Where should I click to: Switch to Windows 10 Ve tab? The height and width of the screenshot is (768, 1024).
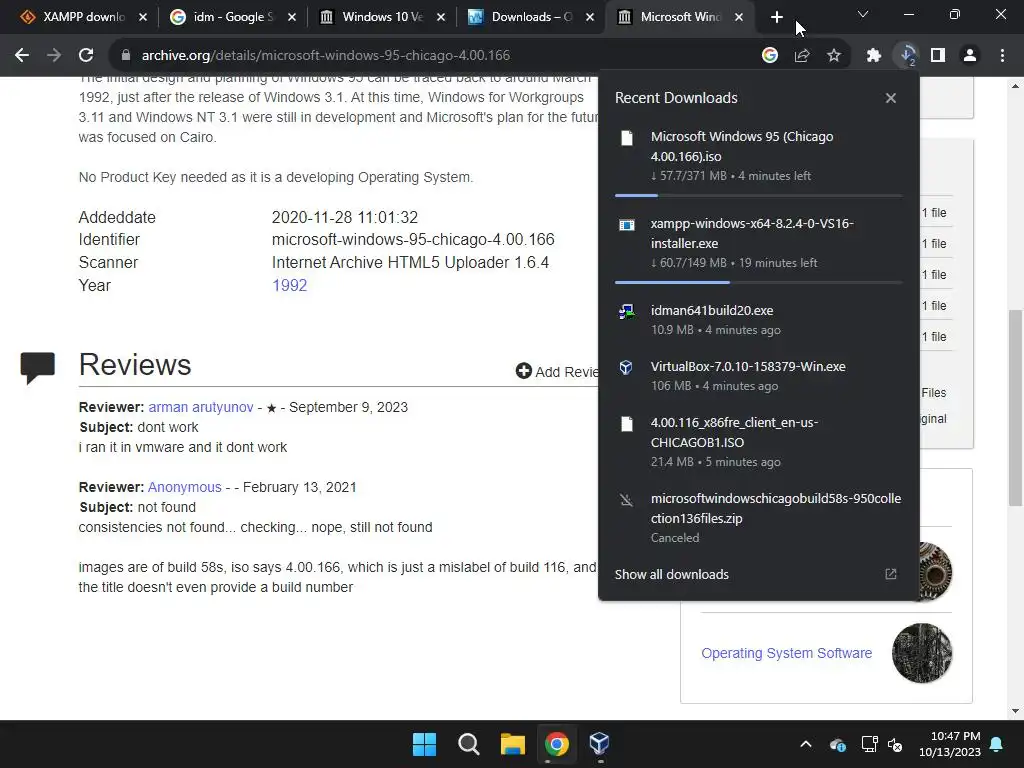coord(381,17)
